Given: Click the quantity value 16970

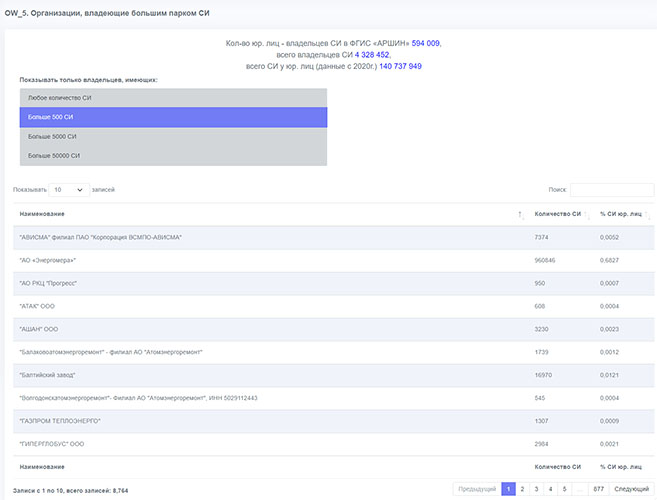Looking at the screenshot, I should pyautogui.click(x=543, y=376).
